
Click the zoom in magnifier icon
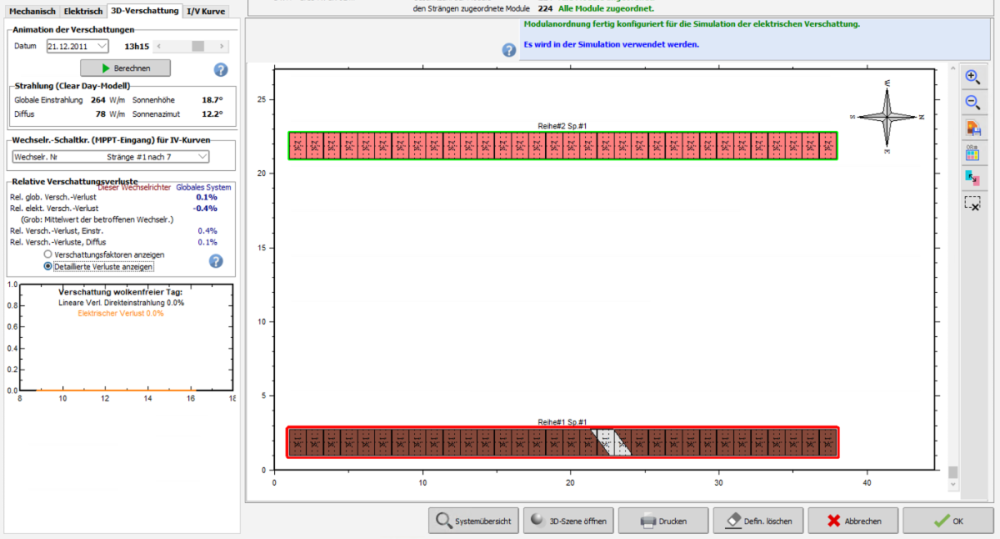point(972,77)
